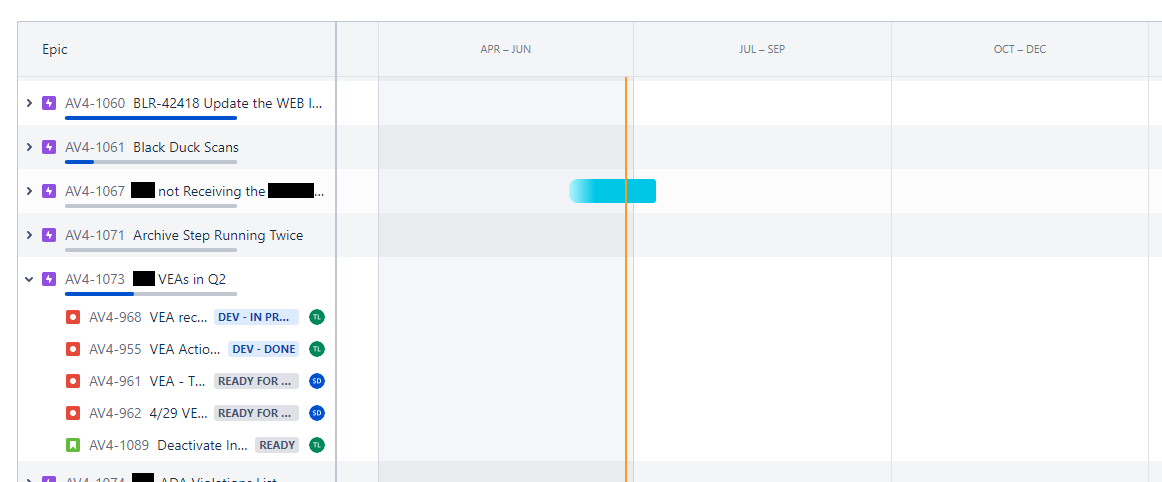1162x482 pixels.
Task: Click the APR – JUN quarter header
Action: click(x=505, y=50)
